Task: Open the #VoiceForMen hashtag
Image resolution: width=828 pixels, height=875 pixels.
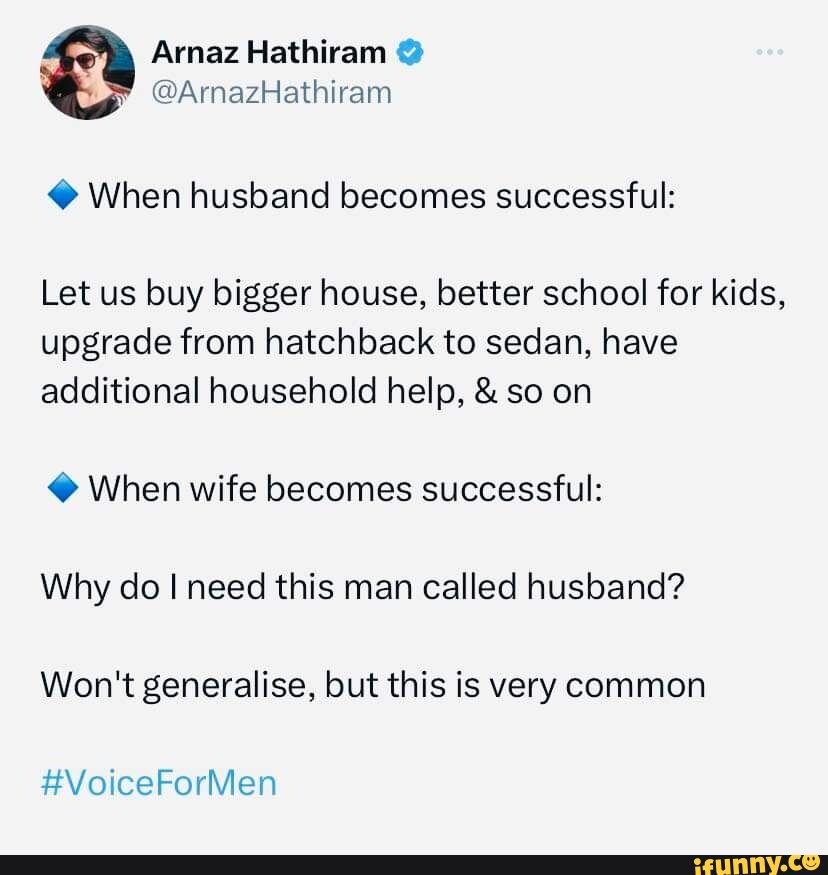Action: (x=158, y=781)
